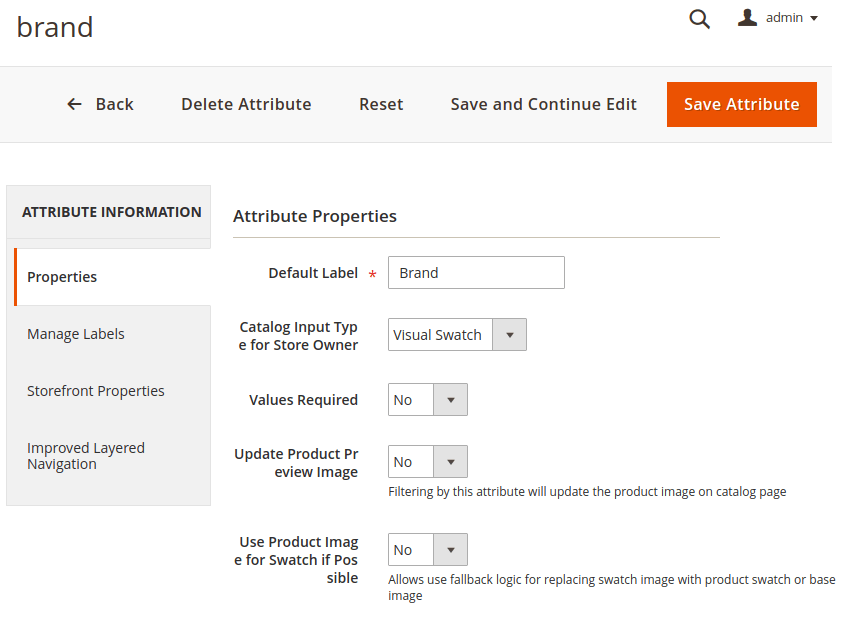Open the Values Required dropdown
The width and height of the screenshot is (849, 624).
[x=427, y=400]
